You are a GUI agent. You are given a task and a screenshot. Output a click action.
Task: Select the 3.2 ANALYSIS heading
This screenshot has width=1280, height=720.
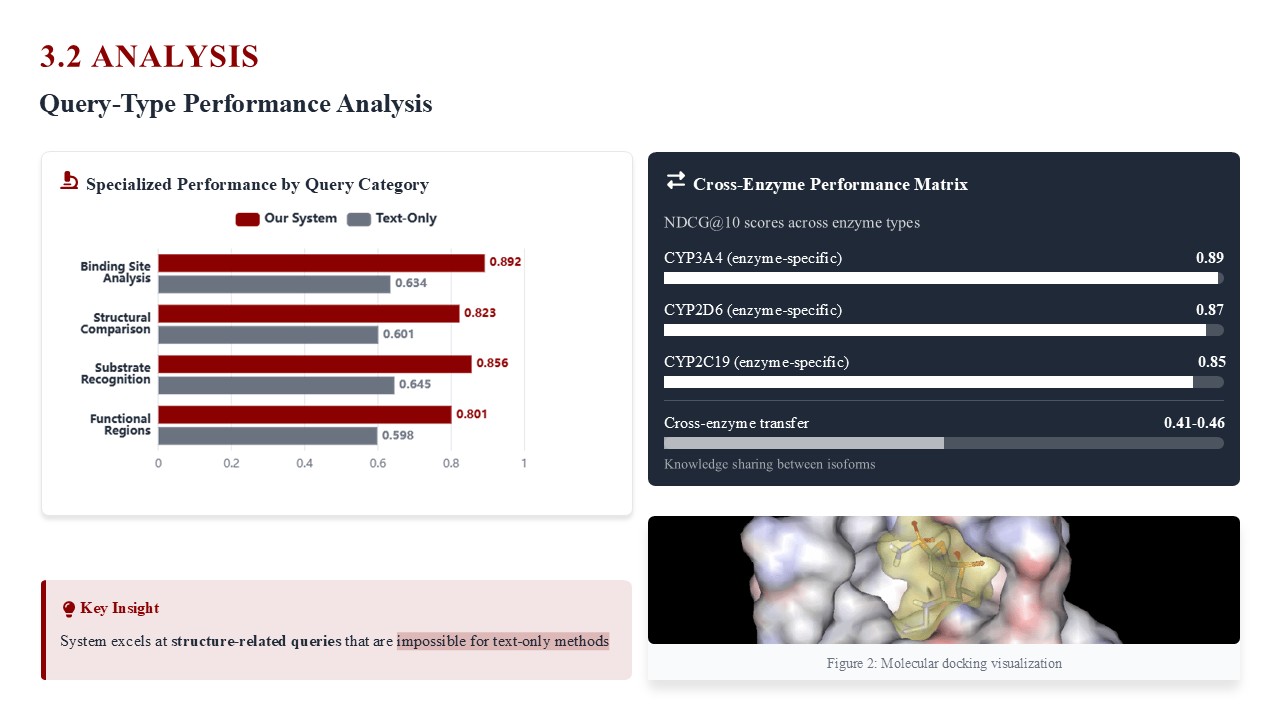coord(149,56)
